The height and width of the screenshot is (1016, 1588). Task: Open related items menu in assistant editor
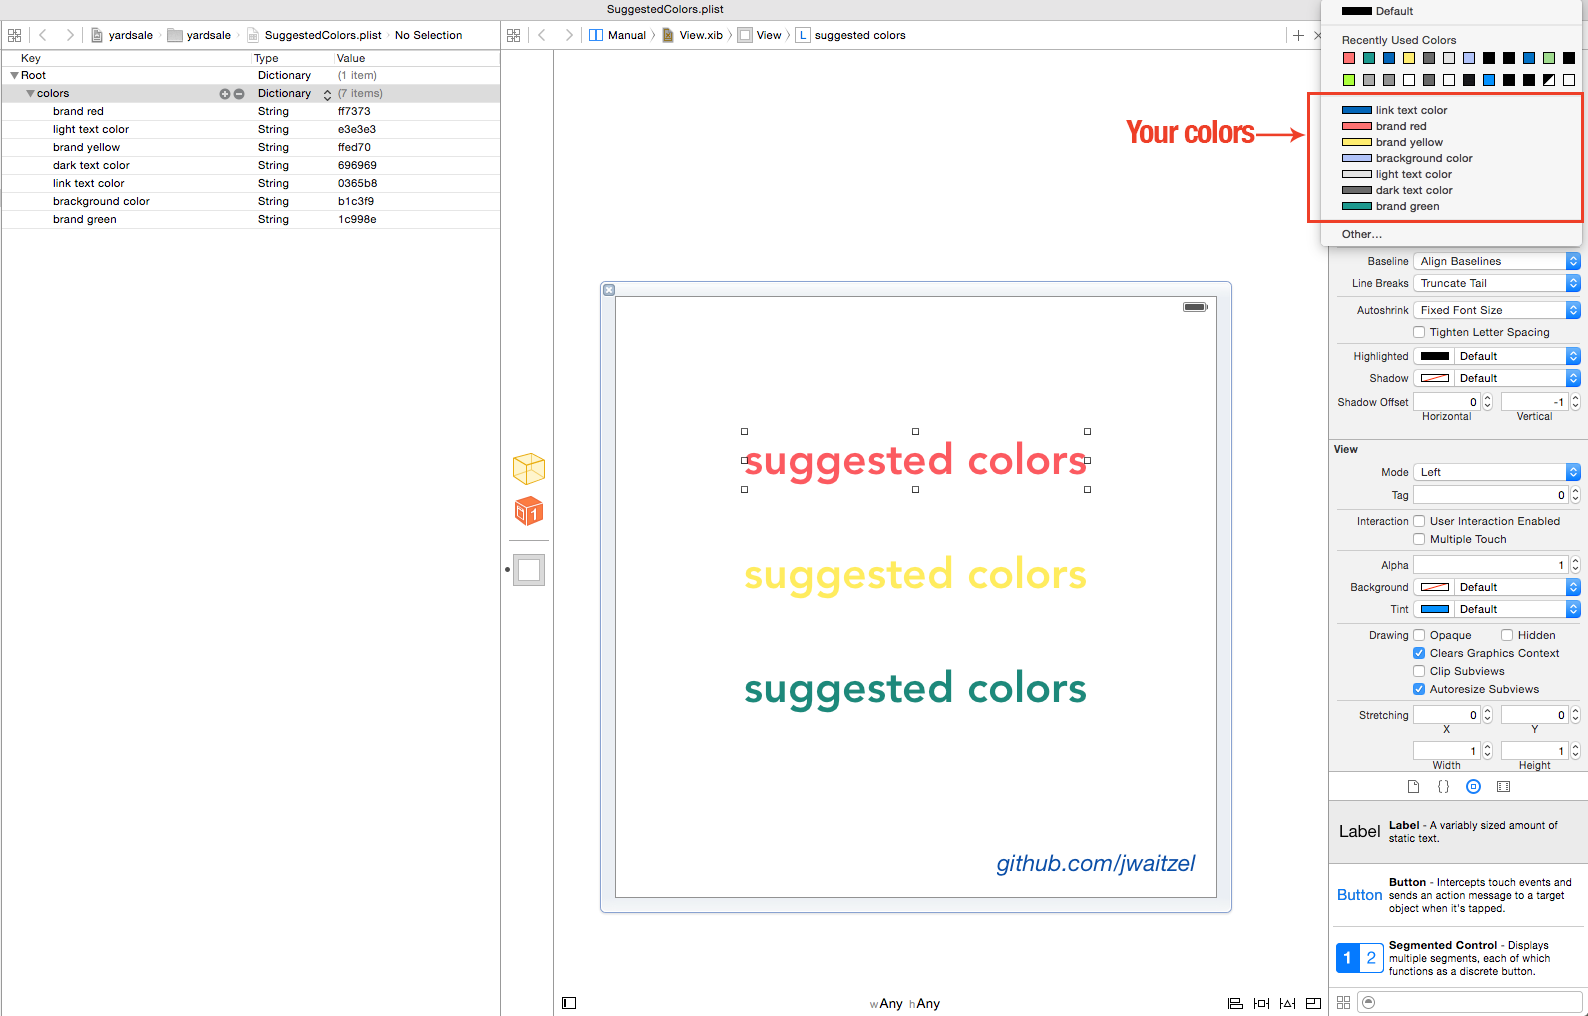point(514,35)
